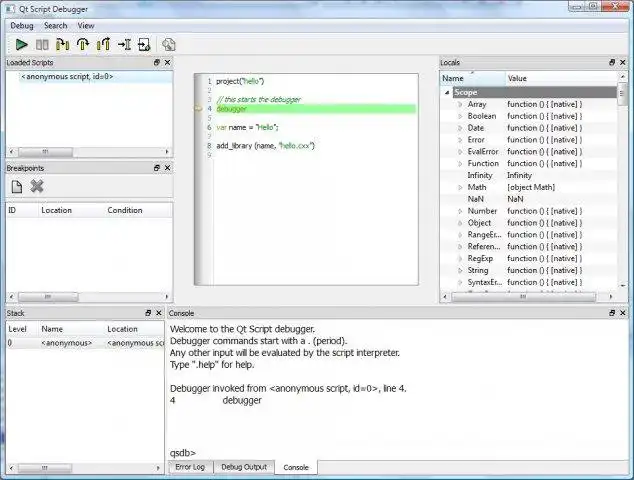Viewport: 634px width, 480px height.
Task: Float the Breakpoints panel
Action: [157, 168]
